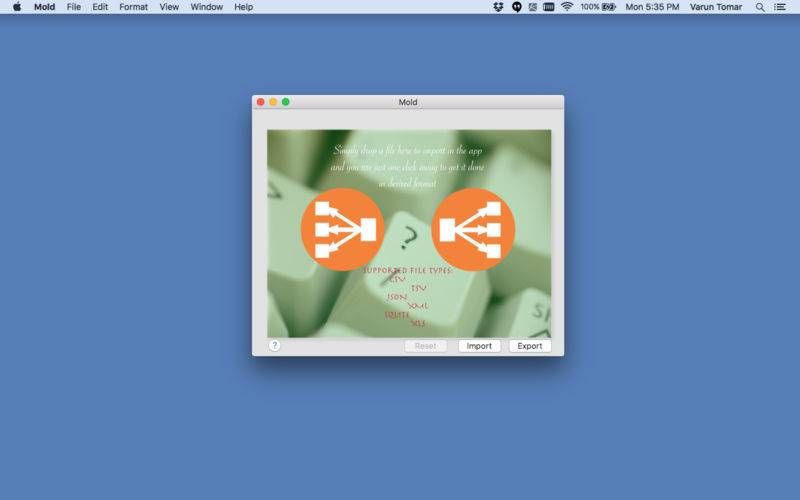Click the keyboard layout icon in menu bar
Screen dimensions: 800x500
click(x=548, y=7)
